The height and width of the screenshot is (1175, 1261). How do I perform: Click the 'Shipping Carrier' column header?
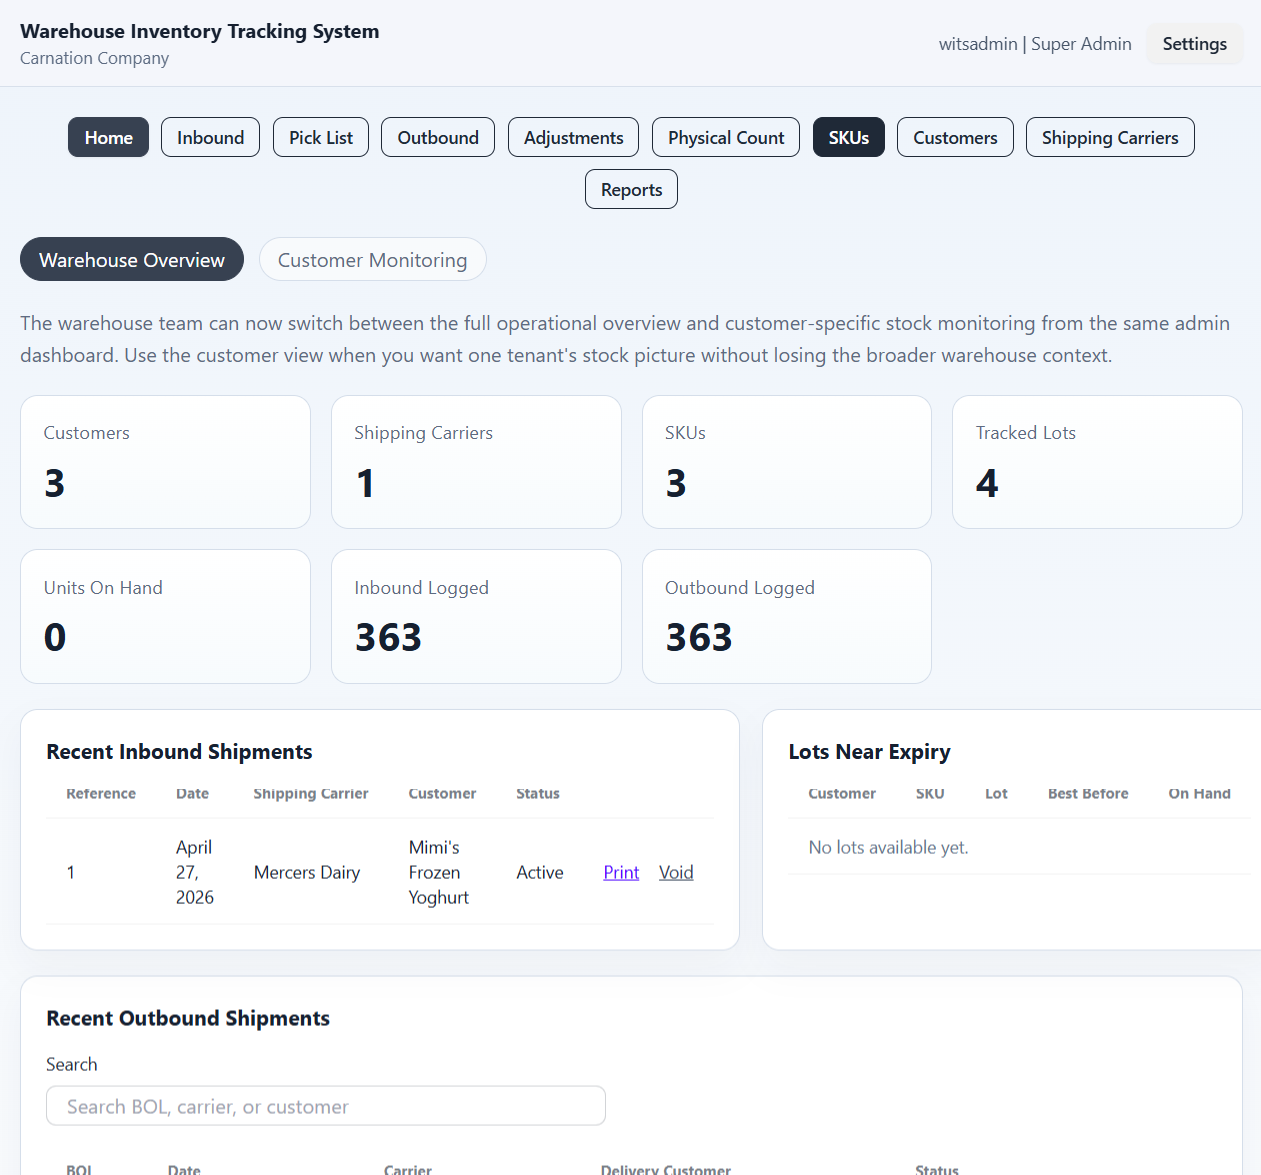coord(311,793)
